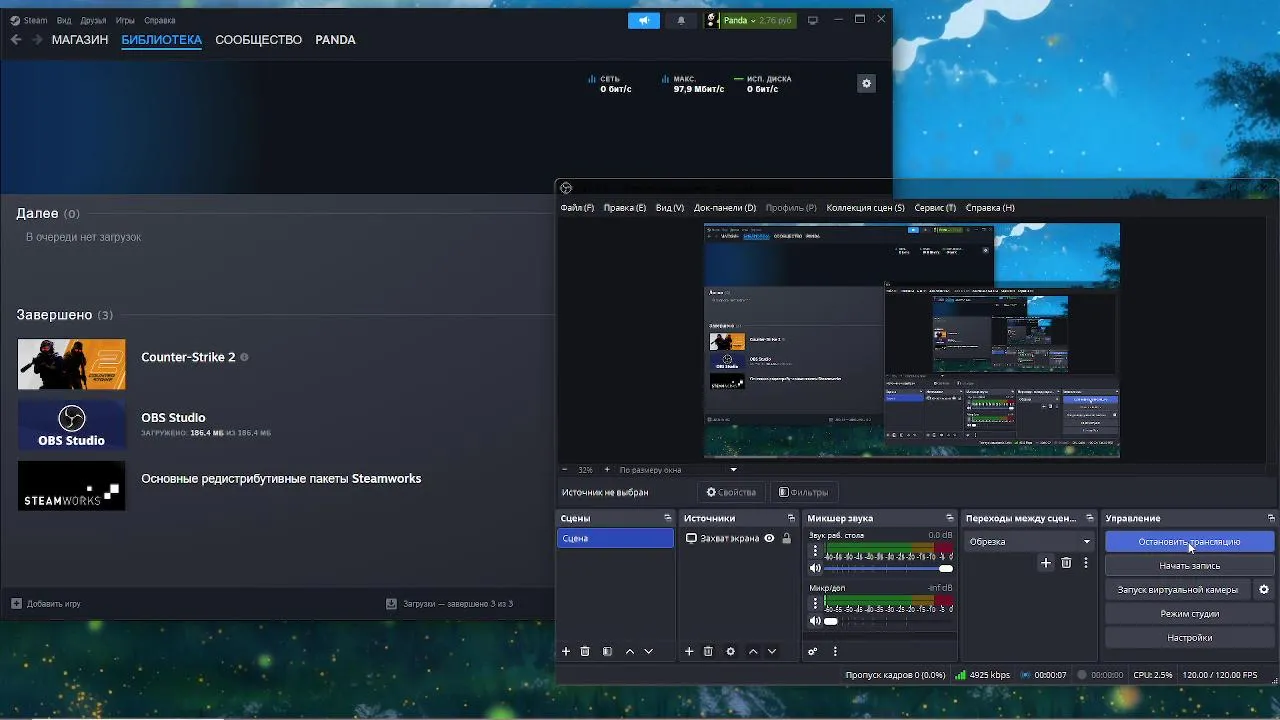Viewport: 1280px width, 720px height.
Task: Open Обрезка transition dropdown
Action: tap(1029, 542)
